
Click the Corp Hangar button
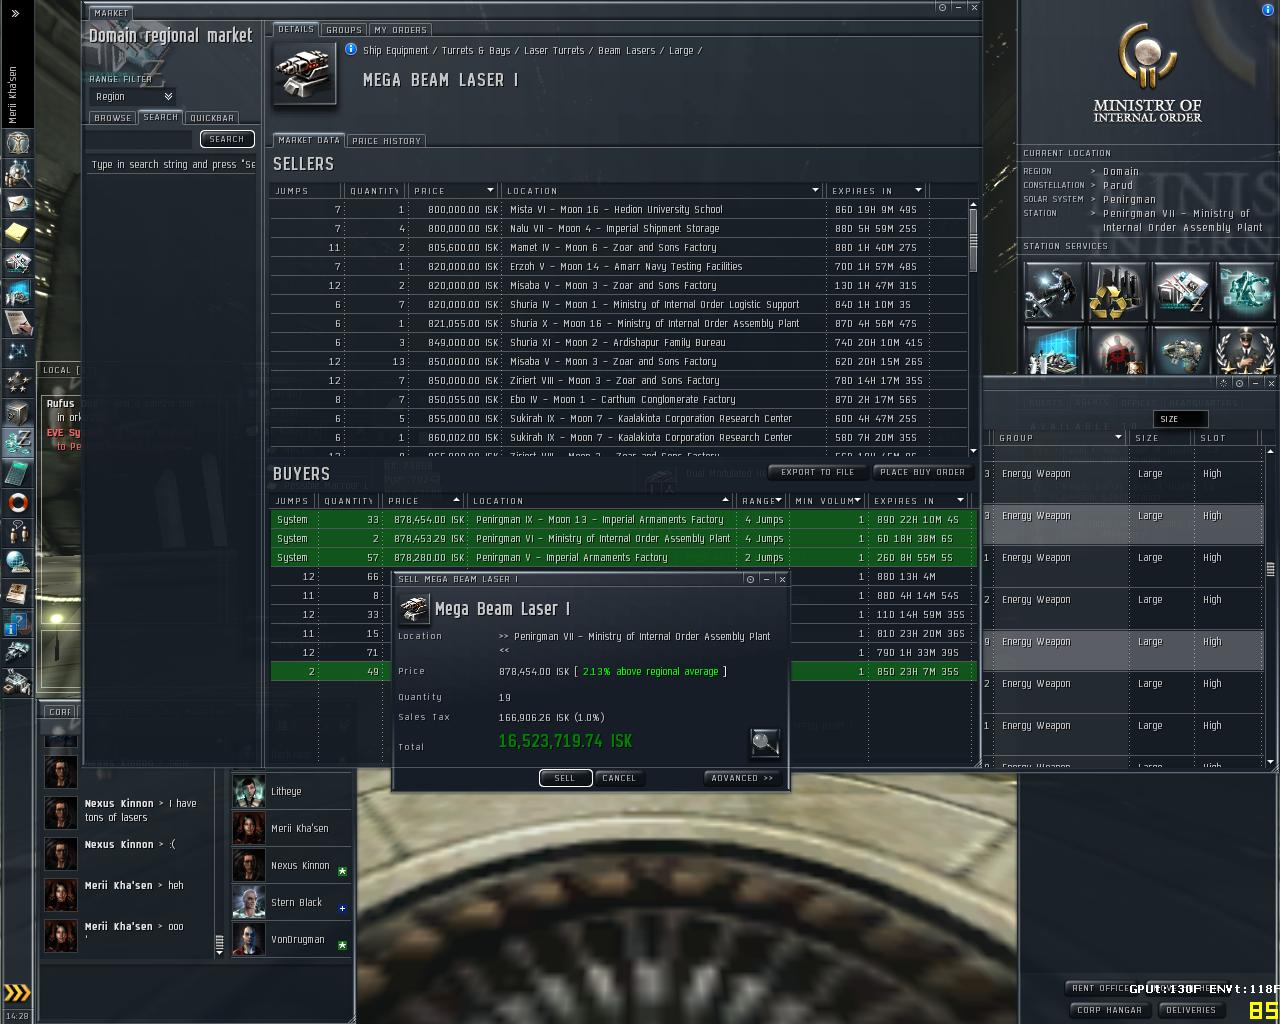coord(1109,1010)
